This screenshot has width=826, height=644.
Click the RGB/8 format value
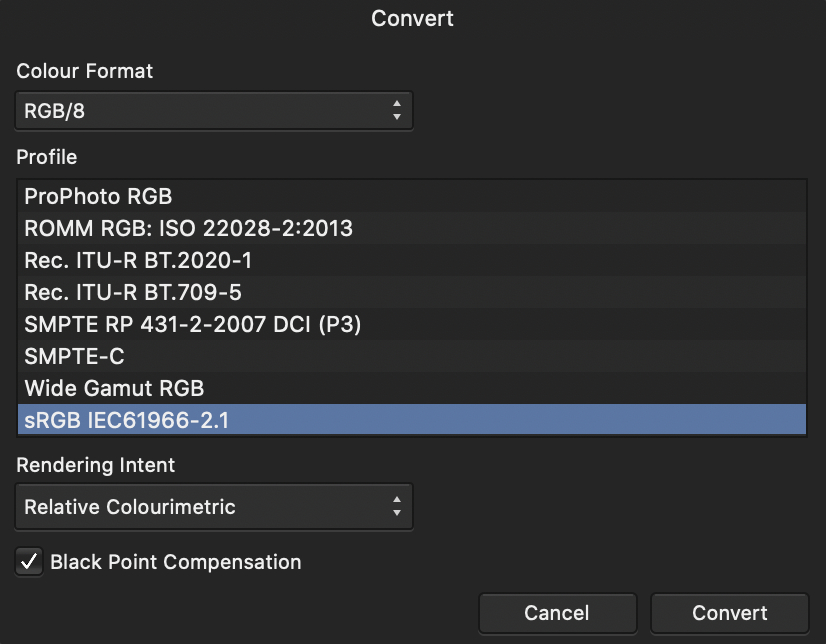(55, 110)
